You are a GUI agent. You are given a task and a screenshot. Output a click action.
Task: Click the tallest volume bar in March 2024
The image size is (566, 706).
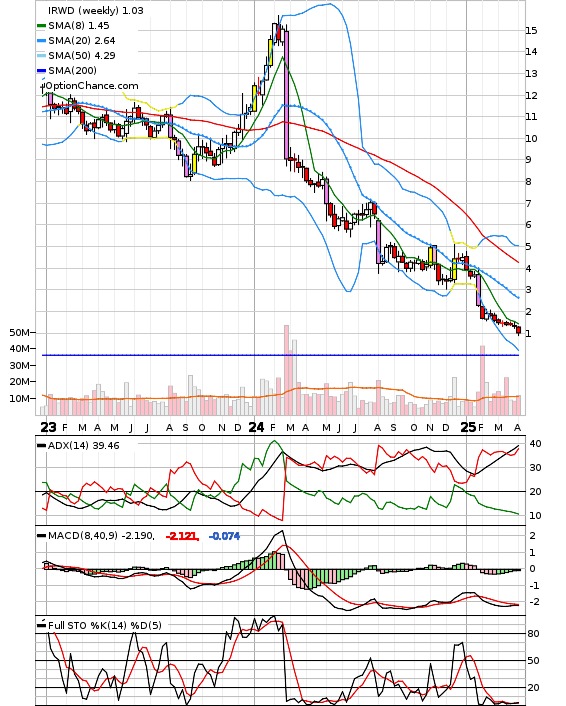click(286, 370)
